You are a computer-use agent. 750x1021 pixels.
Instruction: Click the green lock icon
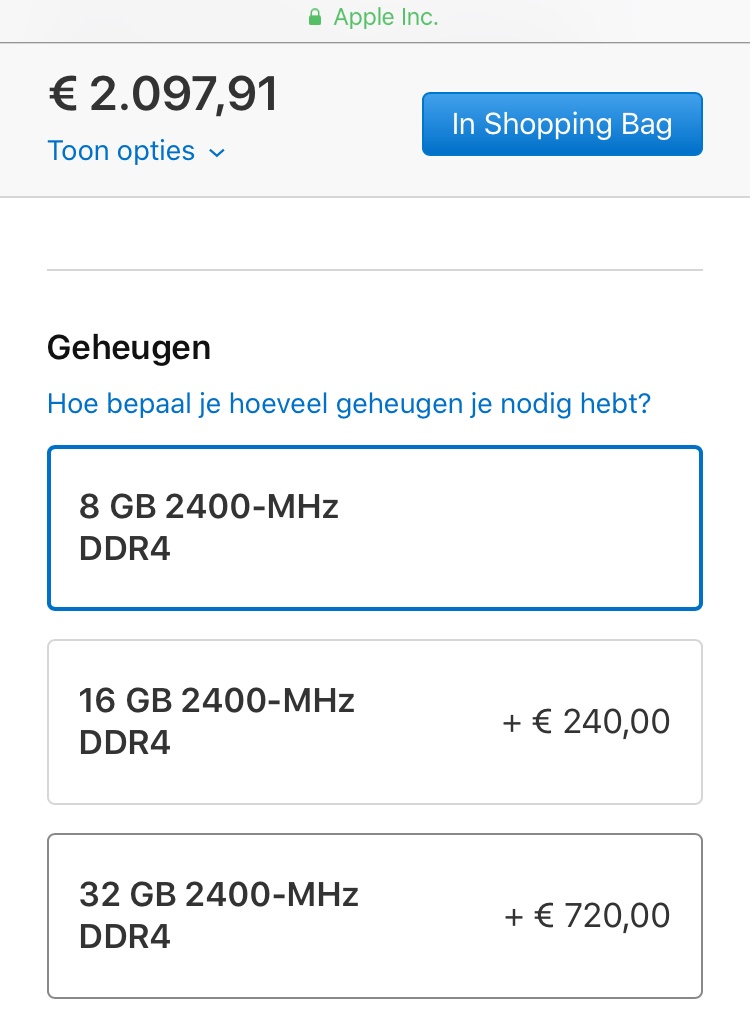(315, 18)
